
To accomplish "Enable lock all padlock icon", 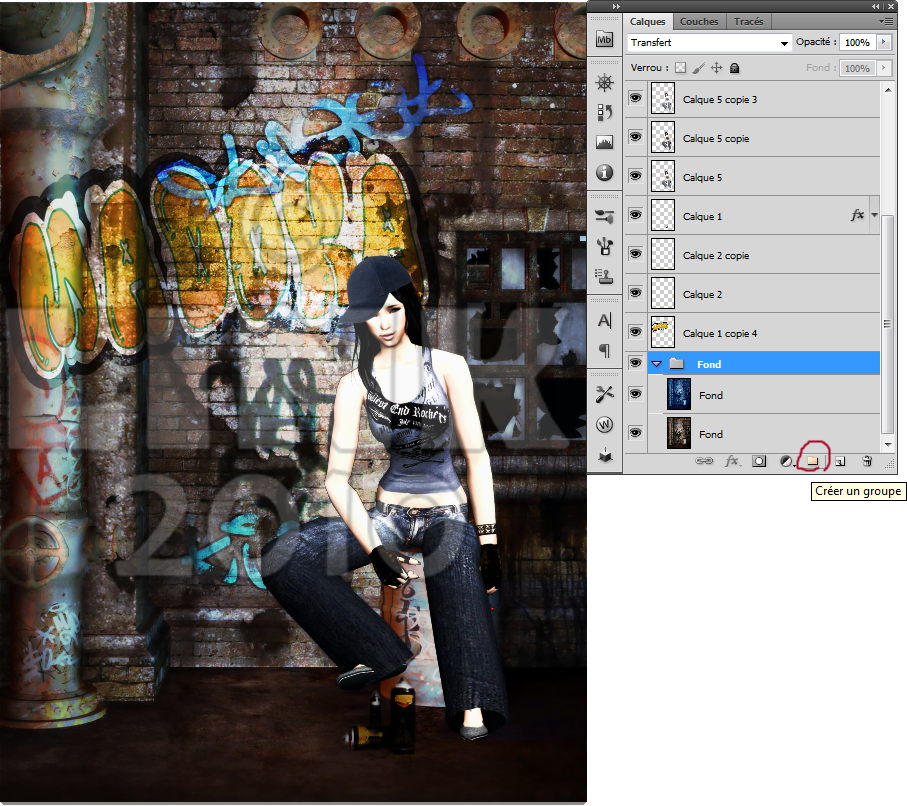I will (x=735, y=68).
